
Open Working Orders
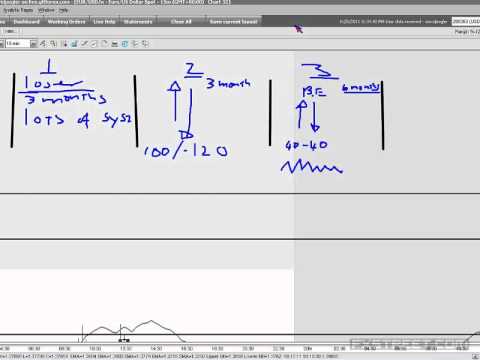point(66,22)
